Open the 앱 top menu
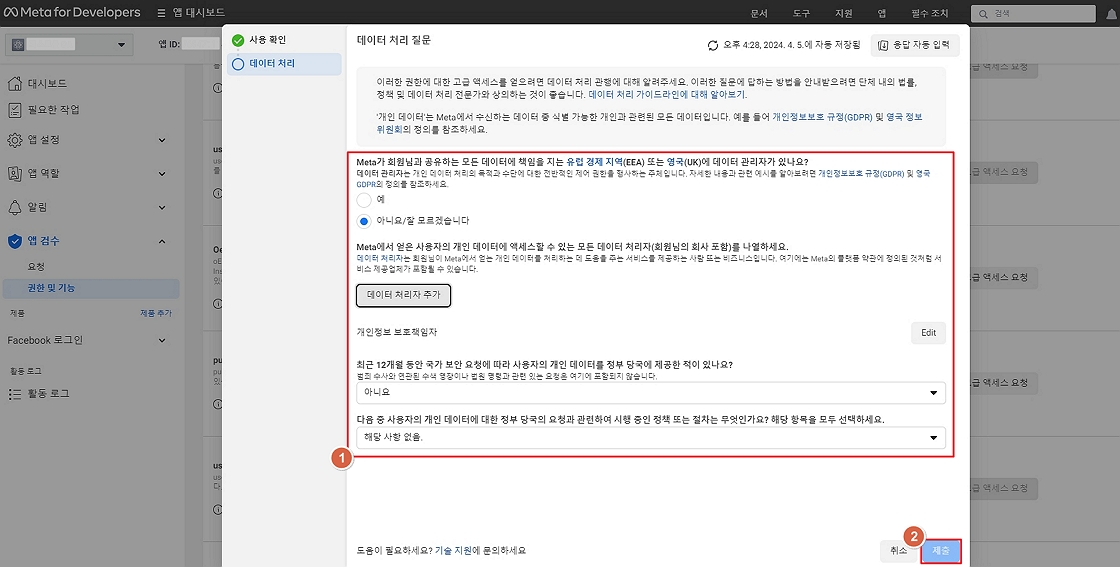 [x=881, y=14]
